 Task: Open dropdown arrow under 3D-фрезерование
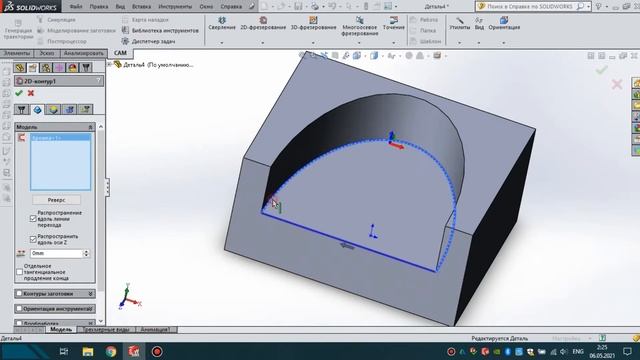(313, 42)
